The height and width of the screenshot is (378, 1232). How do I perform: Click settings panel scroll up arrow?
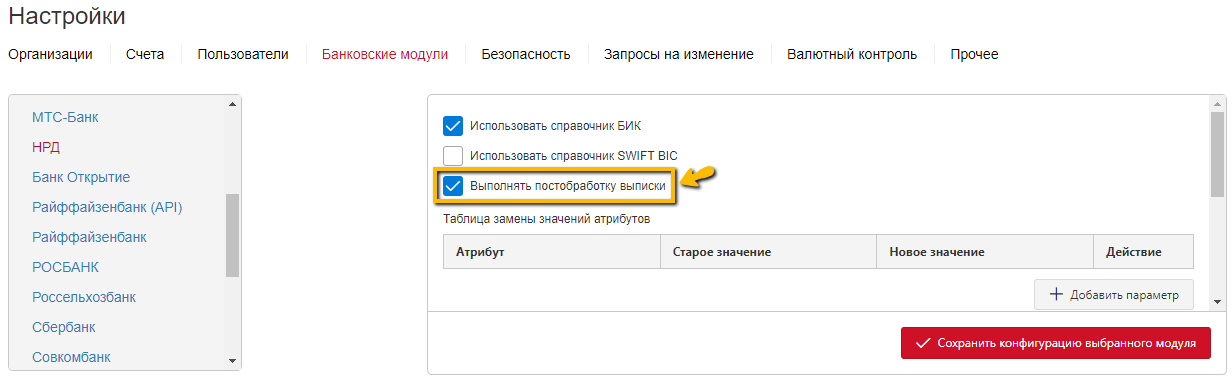pos(1217,103)
